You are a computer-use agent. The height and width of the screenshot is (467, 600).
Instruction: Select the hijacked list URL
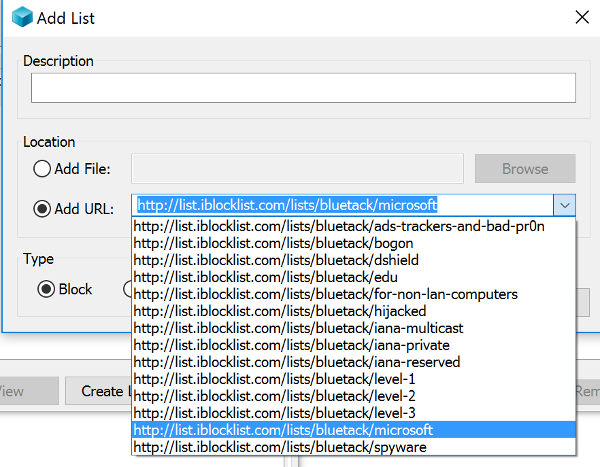click(339, 311)
